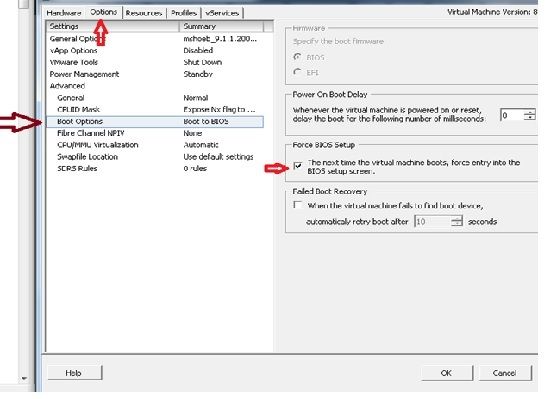
Task: Click the 'Standby' summary value
Action: pos(198,74)
